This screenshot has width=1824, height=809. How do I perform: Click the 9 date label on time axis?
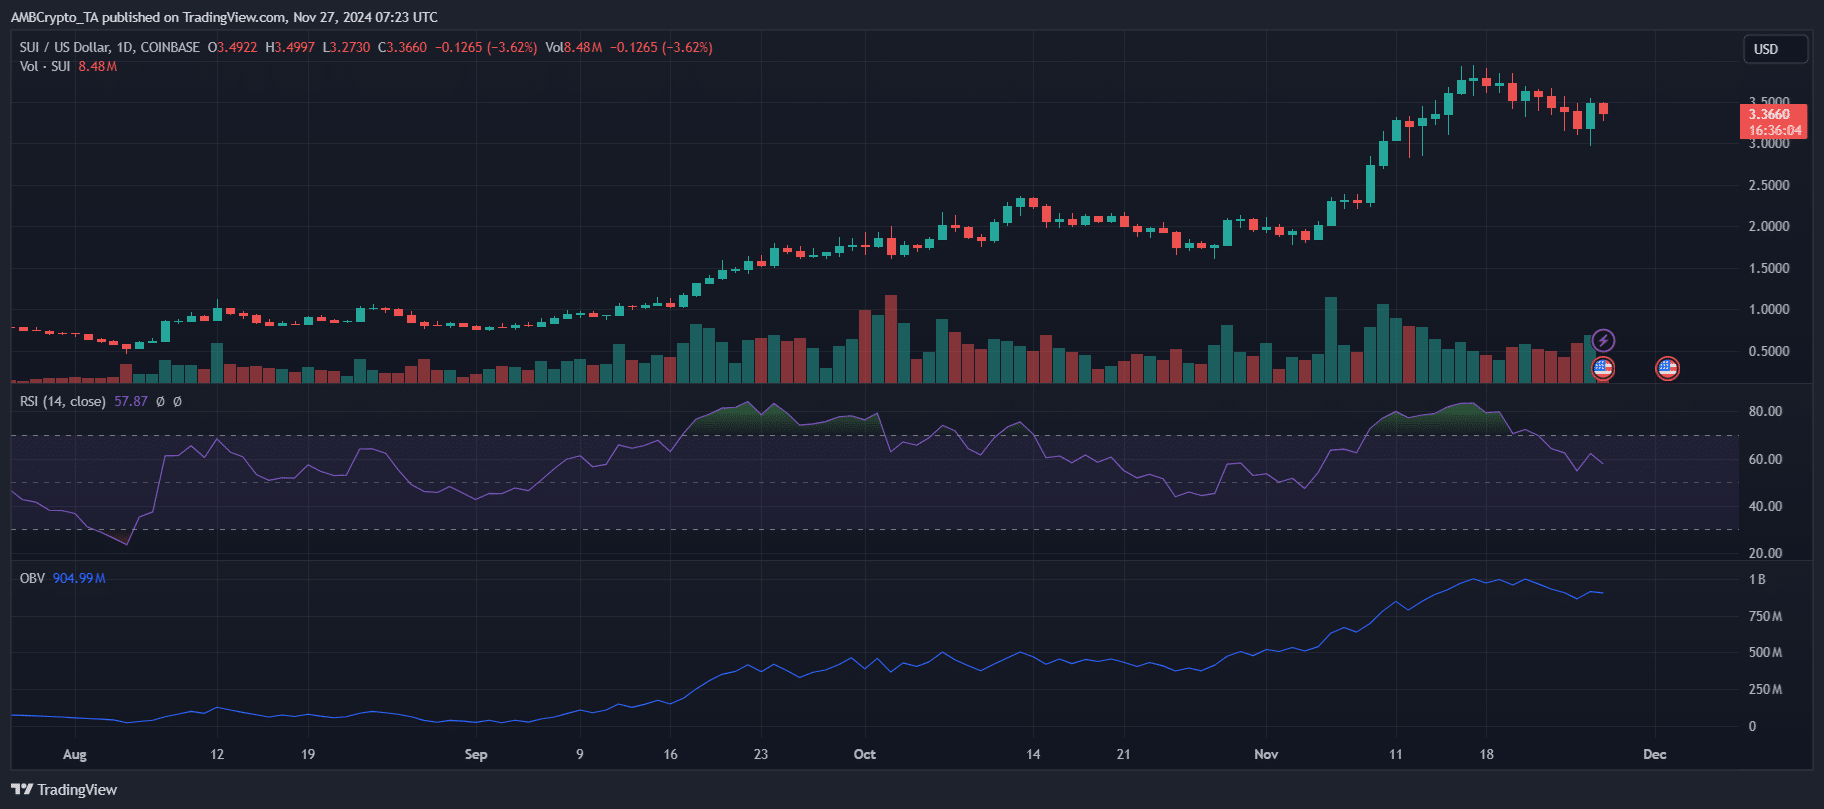580,754
